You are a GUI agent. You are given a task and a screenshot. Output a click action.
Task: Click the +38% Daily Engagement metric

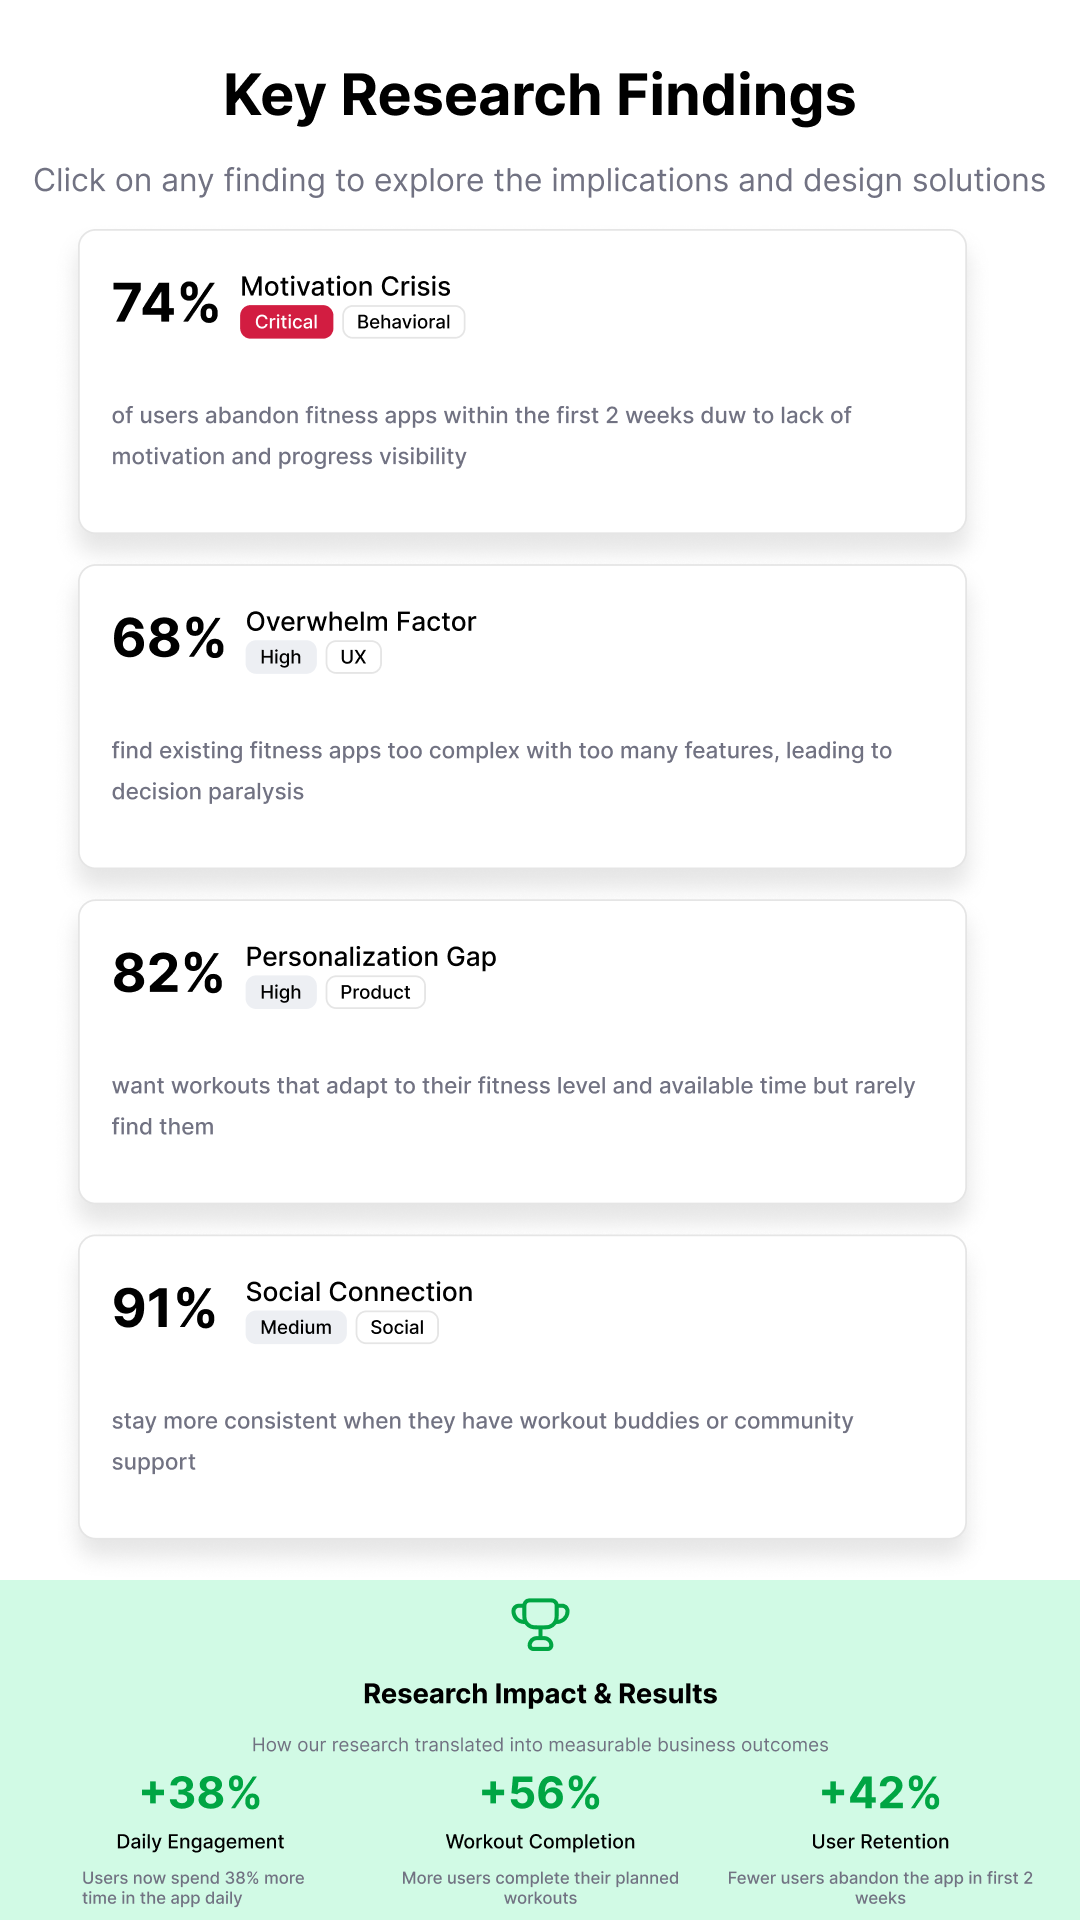point(200,1794)
